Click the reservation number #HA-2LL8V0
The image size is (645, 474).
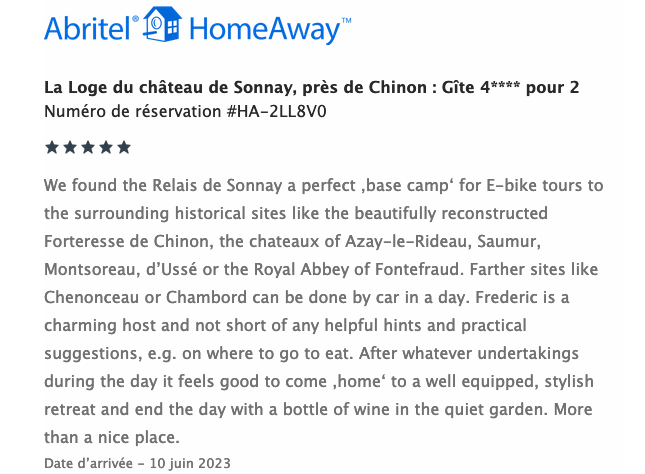pos(276,112)
